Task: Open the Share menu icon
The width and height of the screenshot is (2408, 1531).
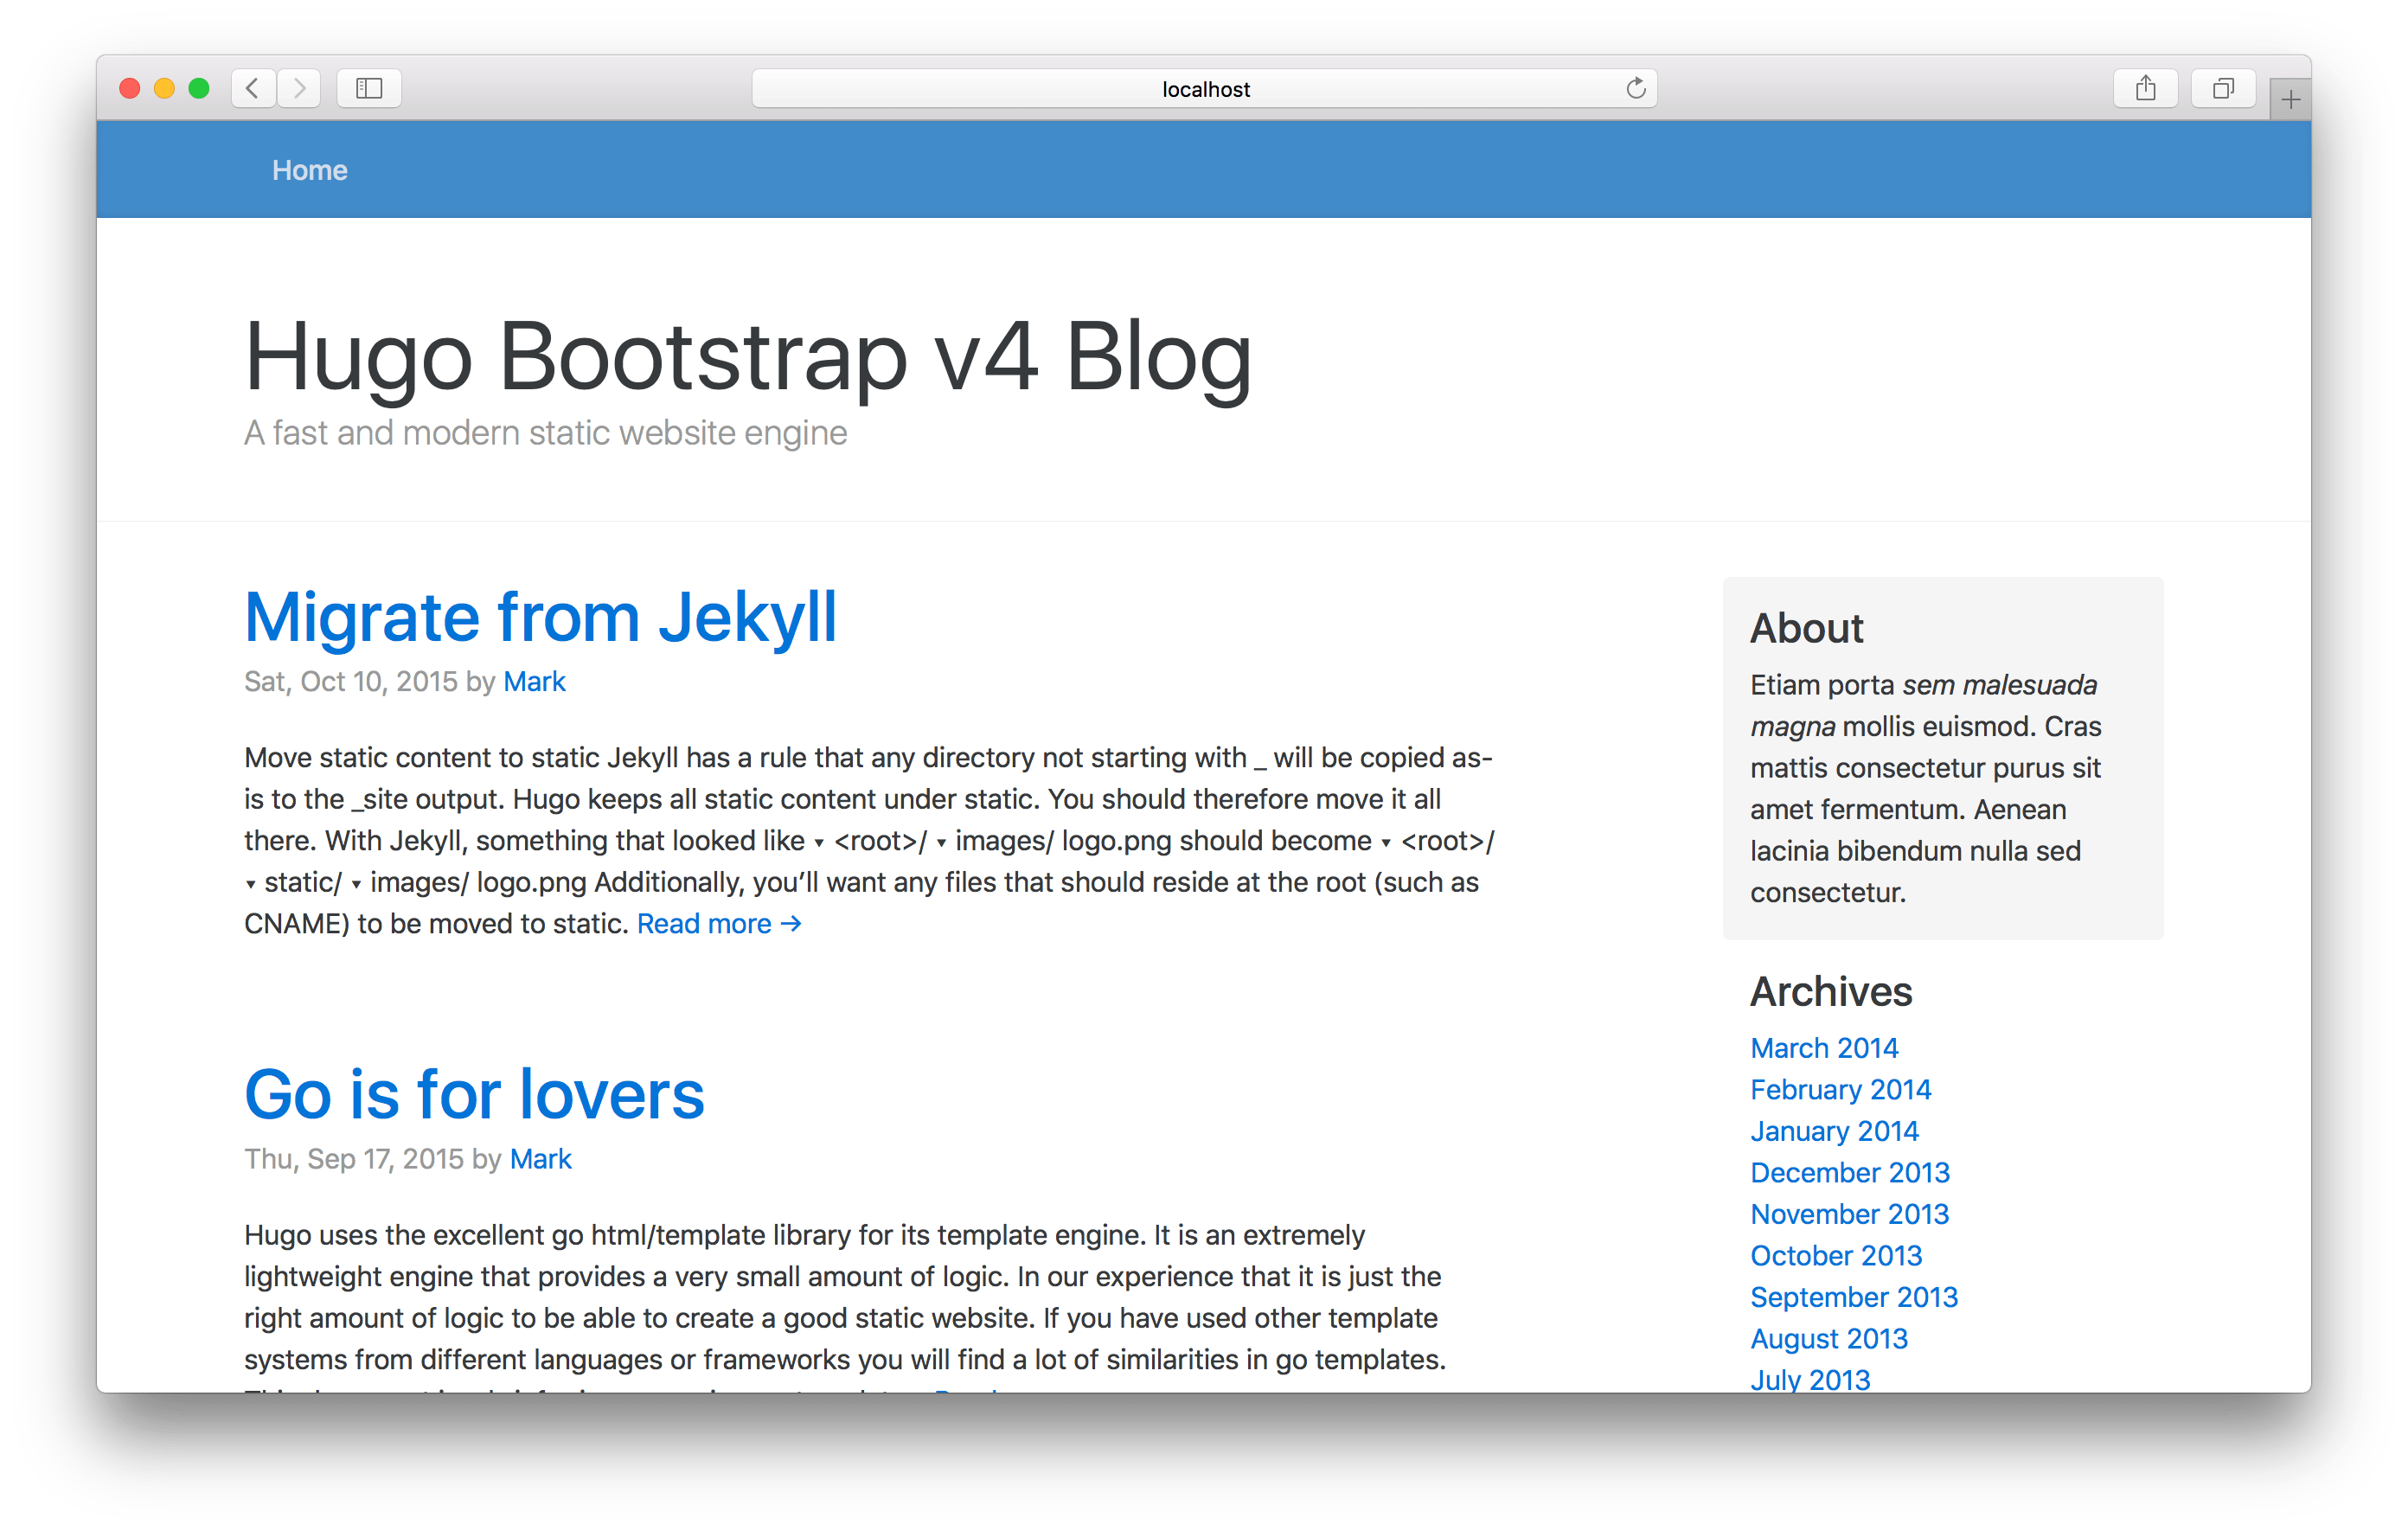Action: [x=2146, y=88]
